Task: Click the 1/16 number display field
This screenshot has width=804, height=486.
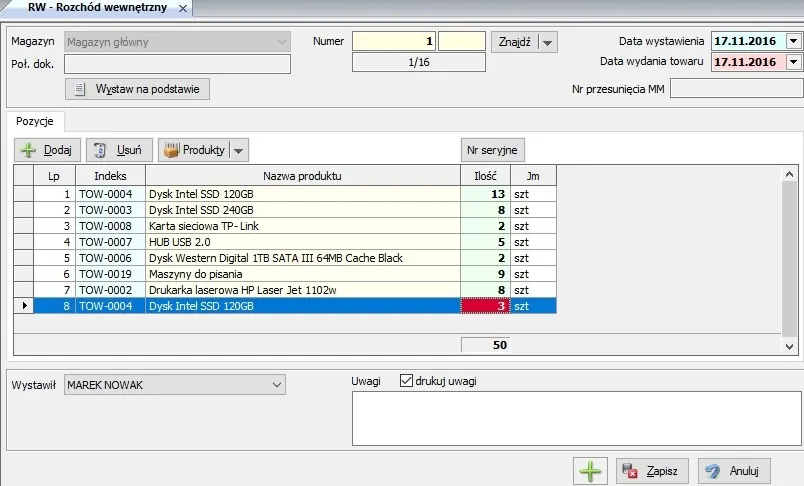Action: [419, 62]
